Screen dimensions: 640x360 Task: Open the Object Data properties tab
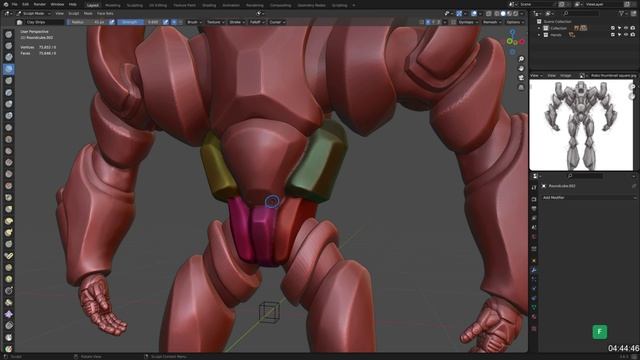[534, 307]
